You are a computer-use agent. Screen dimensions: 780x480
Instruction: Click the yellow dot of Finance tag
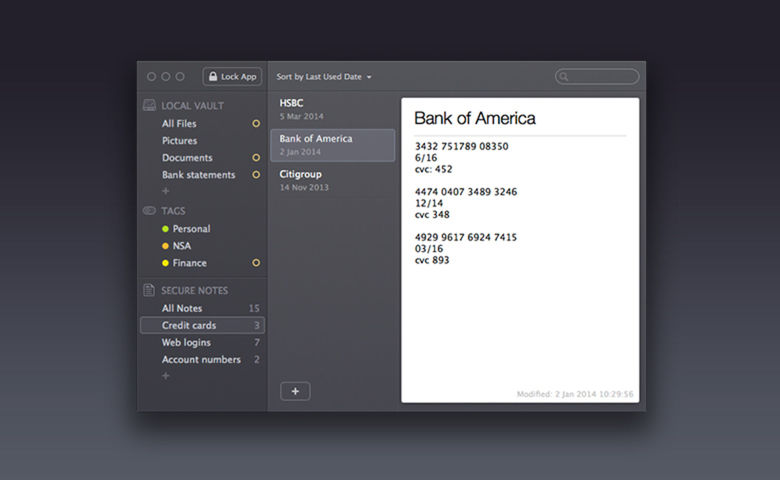(165, 263)
